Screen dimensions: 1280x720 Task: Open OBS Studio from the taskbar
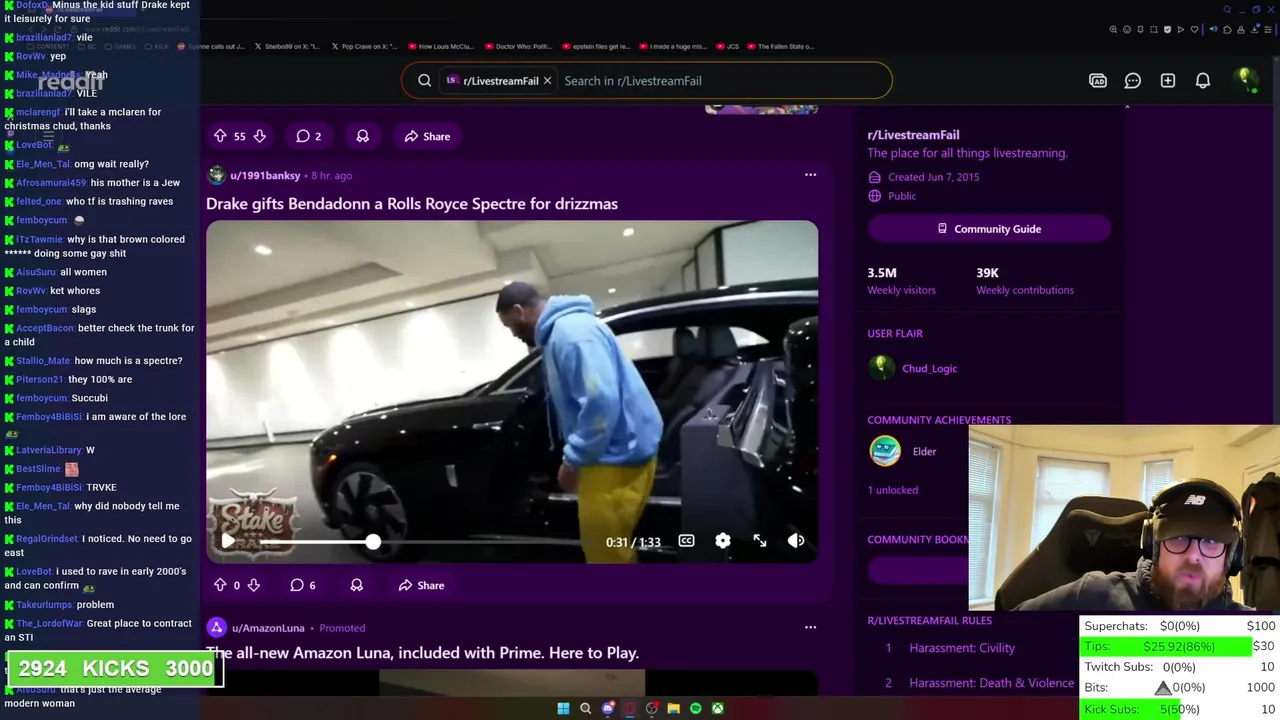651,708
